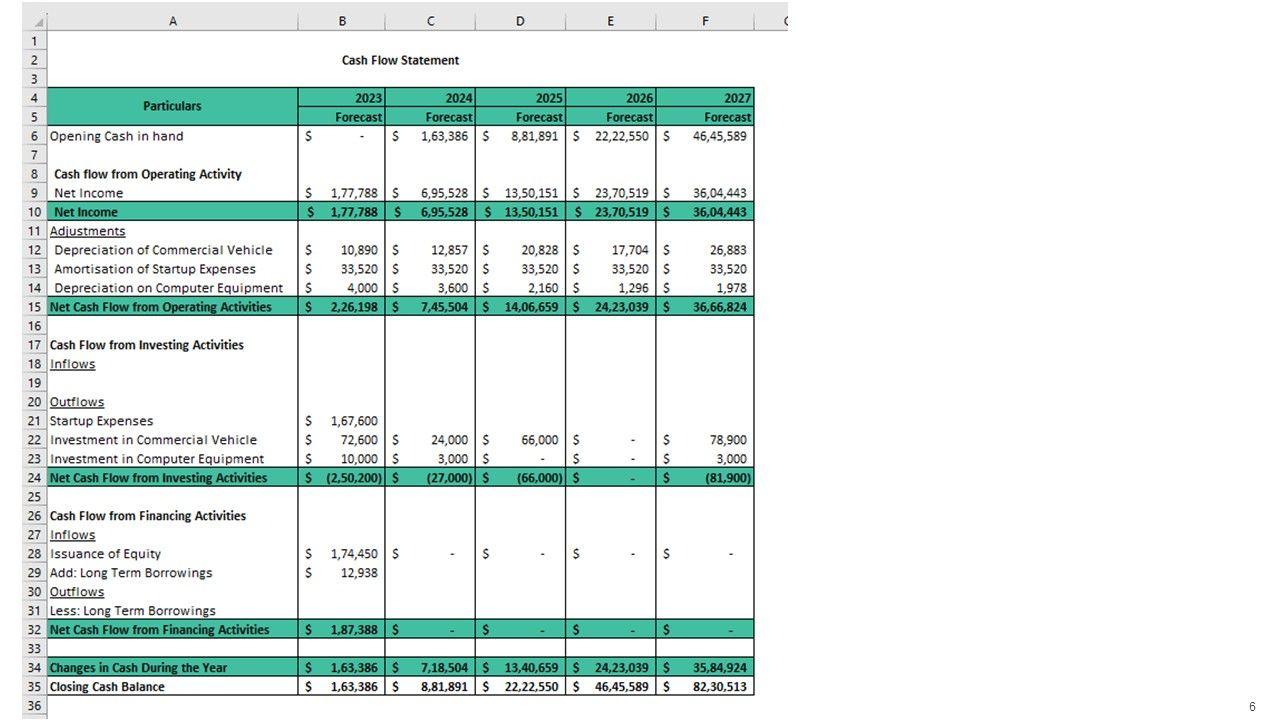Select 2026 Investment in Commercial Vehicle cell
Screen dimensions: 1280x720
611,440
